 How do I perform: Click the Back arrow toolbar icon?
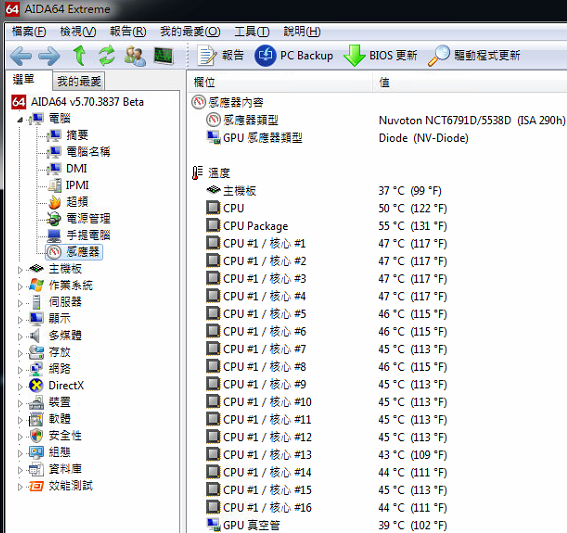pos(21,56)
